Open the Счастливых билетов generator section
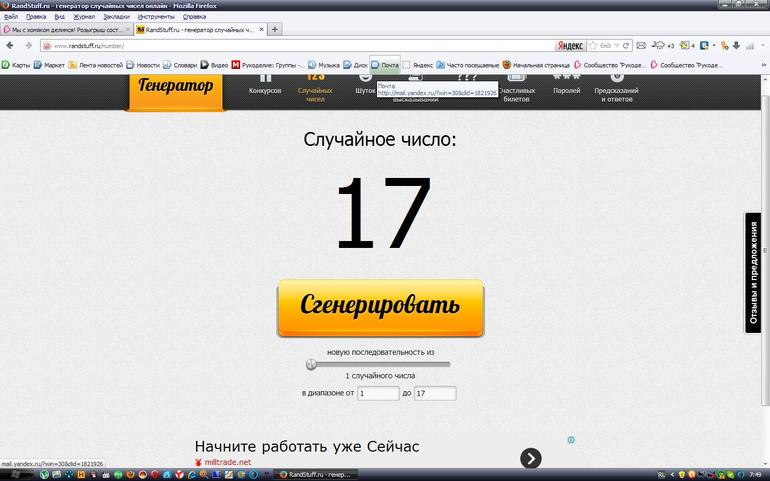Viewport: 770px width, 481px height. [517, 88]
